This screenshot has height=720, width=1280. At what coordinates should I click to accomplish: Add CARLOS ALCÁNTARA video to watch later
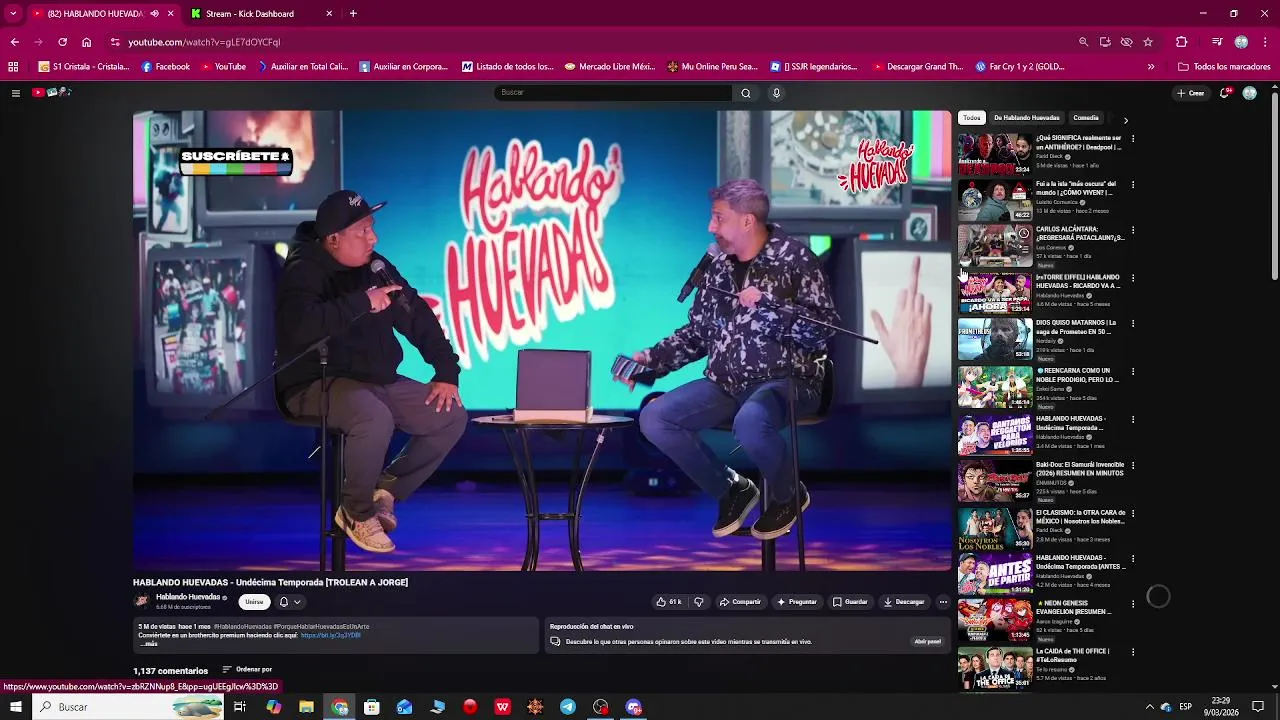[1023, 234]
